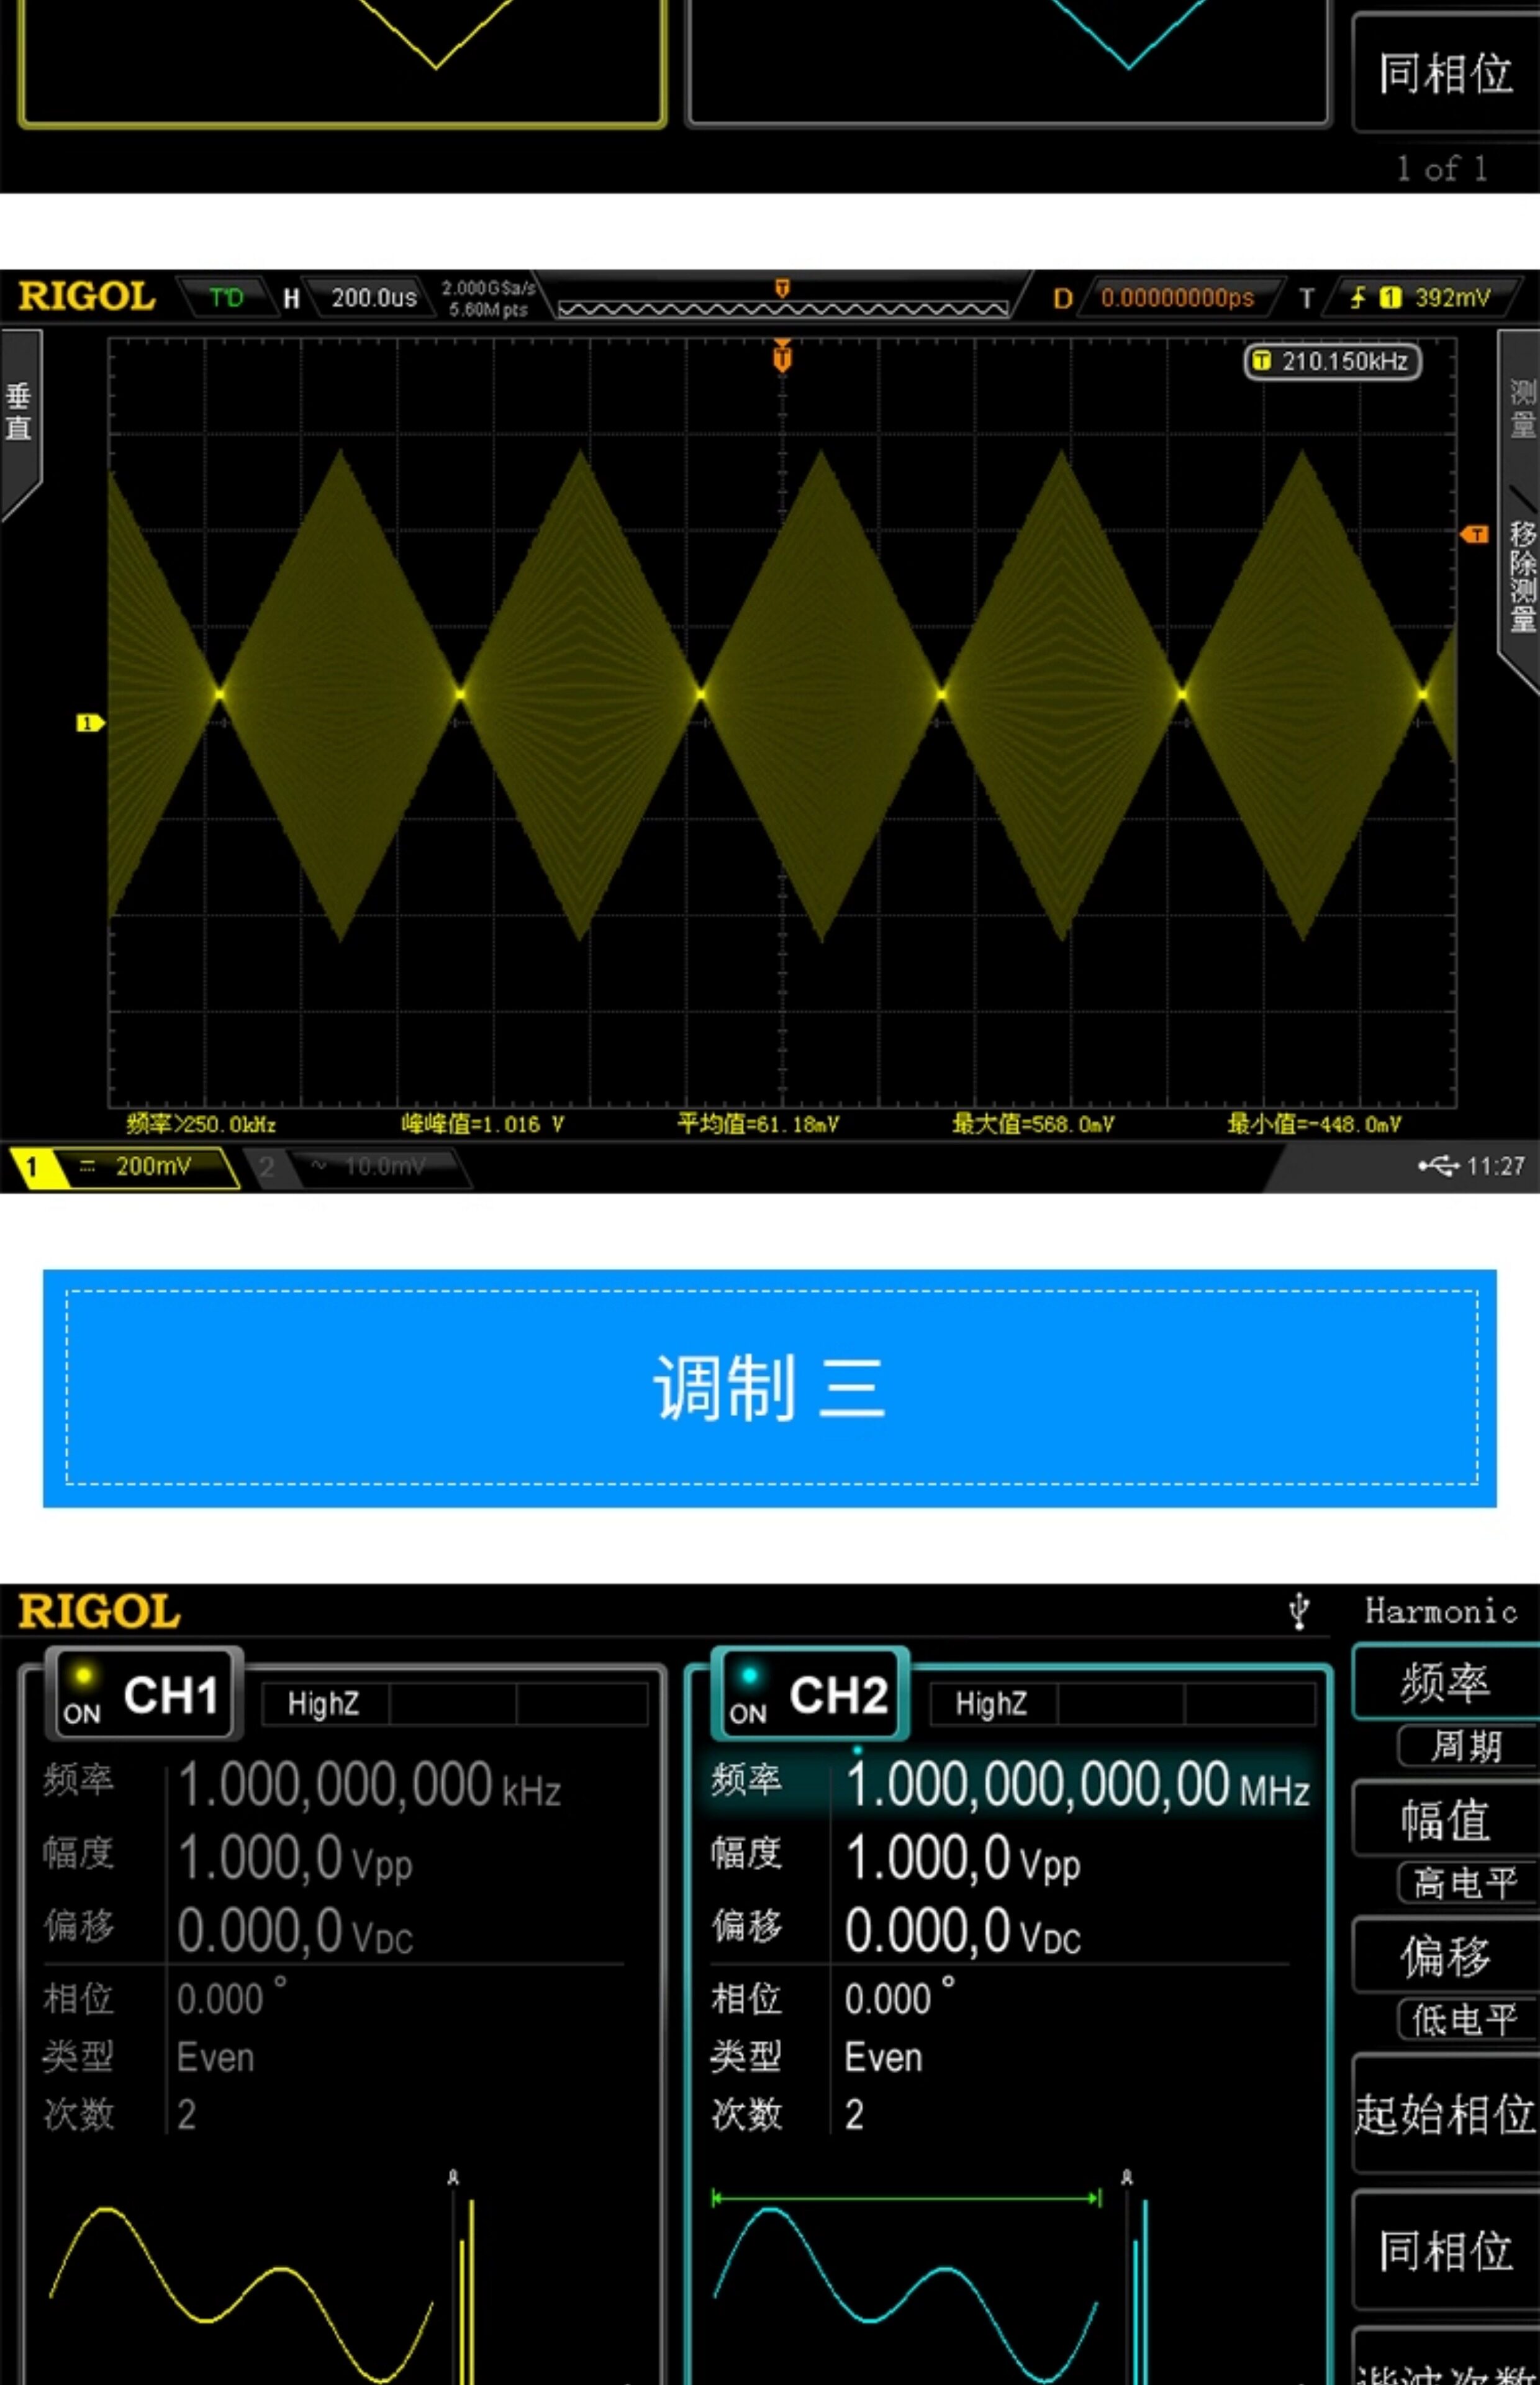Open the 测量 side tab on the oscilloscope
Image resolution: width=1540 pixels, height=2385 pixels.
1521,408
